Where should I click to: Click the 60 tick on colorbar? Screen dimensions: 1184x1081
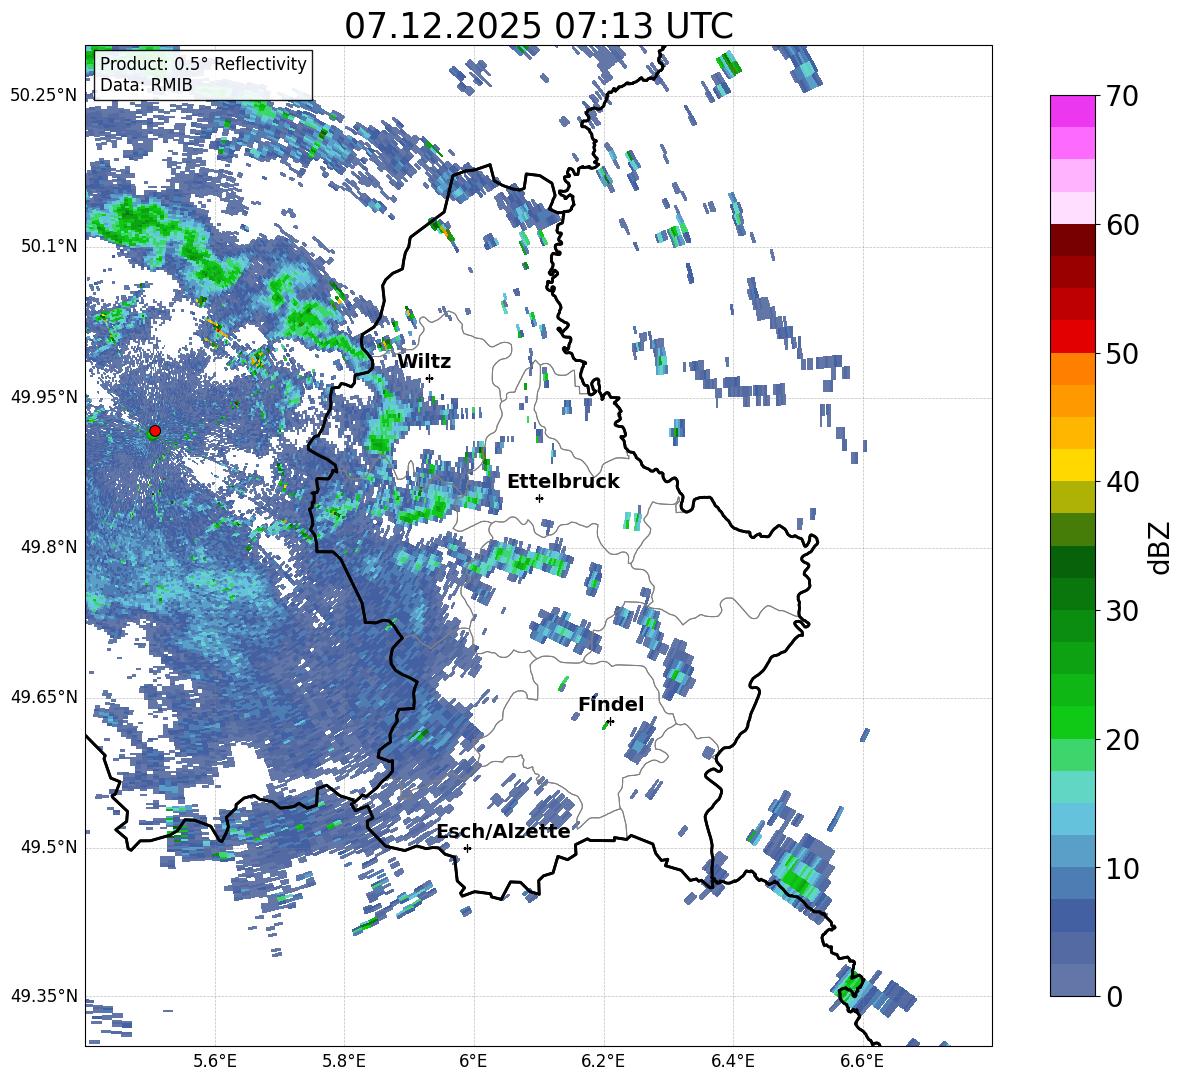coord(1122,225)
